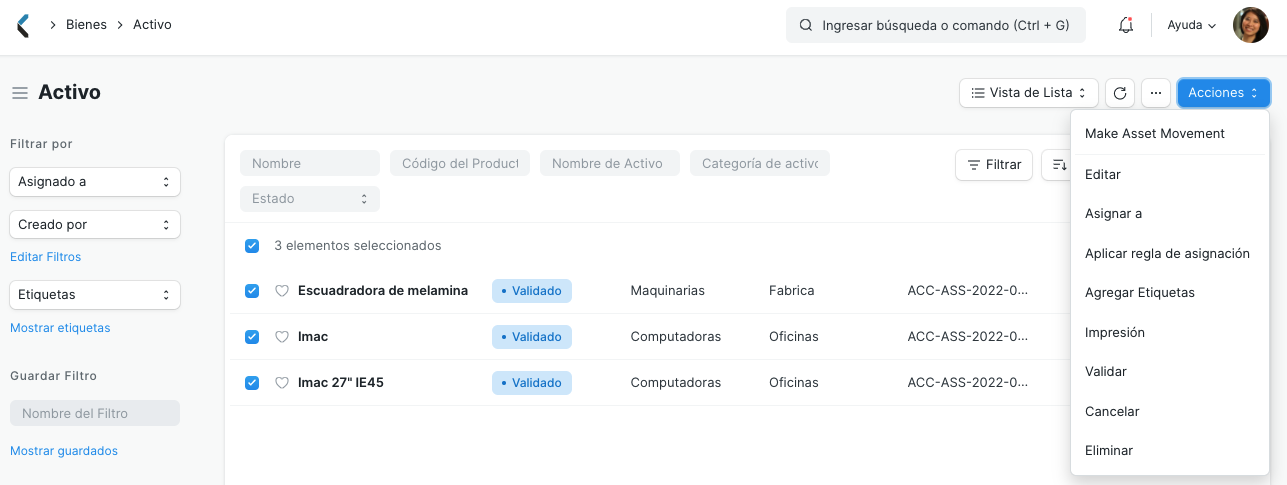Open the app home logo
The image size is (1287, 485).
pos(24,25)
